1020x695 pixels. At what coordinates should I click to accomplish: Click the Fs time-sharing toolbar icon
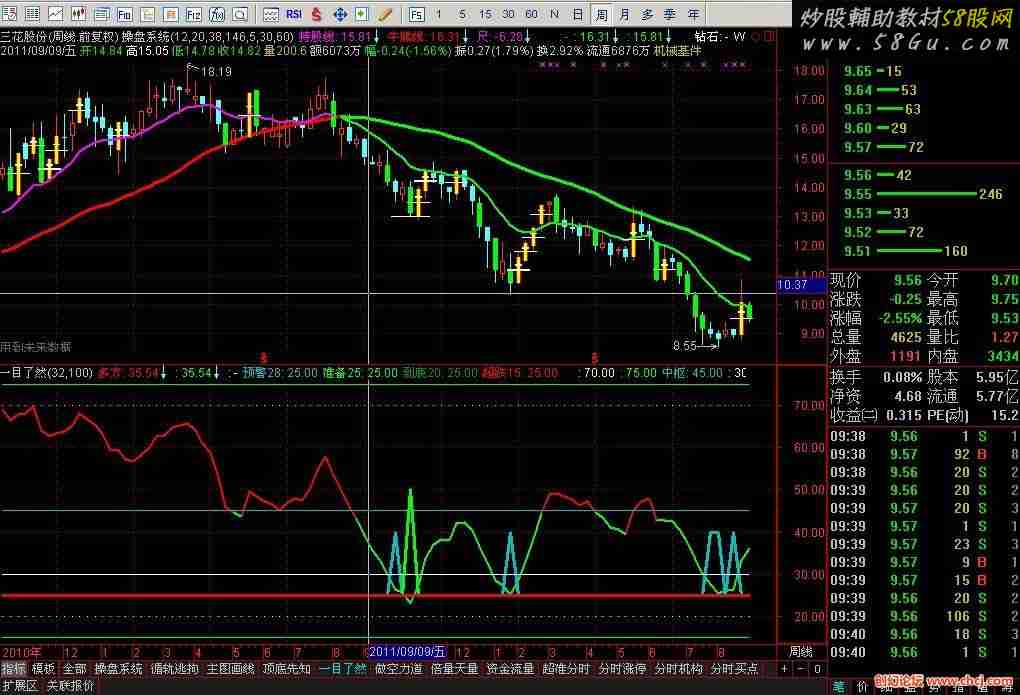click(416, 14)
